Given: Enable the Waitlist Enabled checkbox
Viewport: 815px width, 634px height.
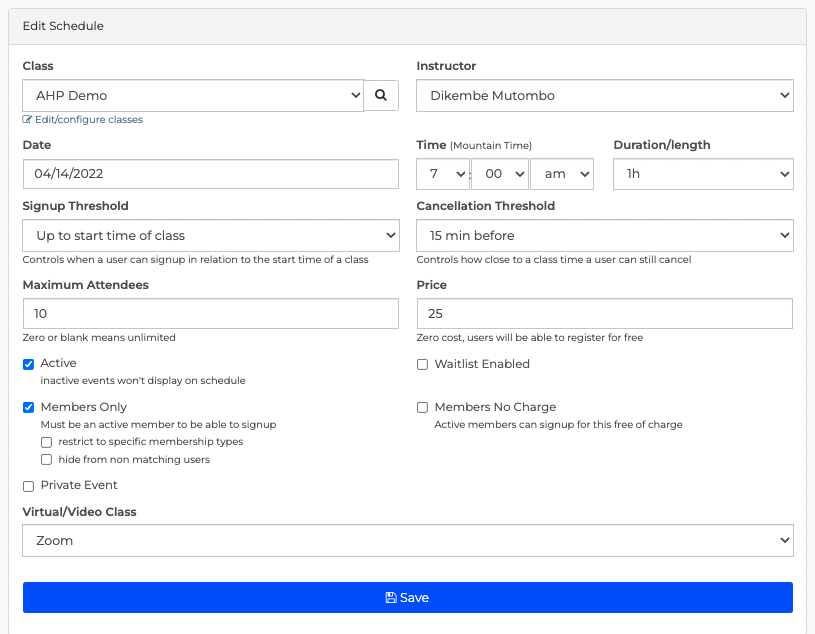Looking at the screenshot, I should [423, 364].
